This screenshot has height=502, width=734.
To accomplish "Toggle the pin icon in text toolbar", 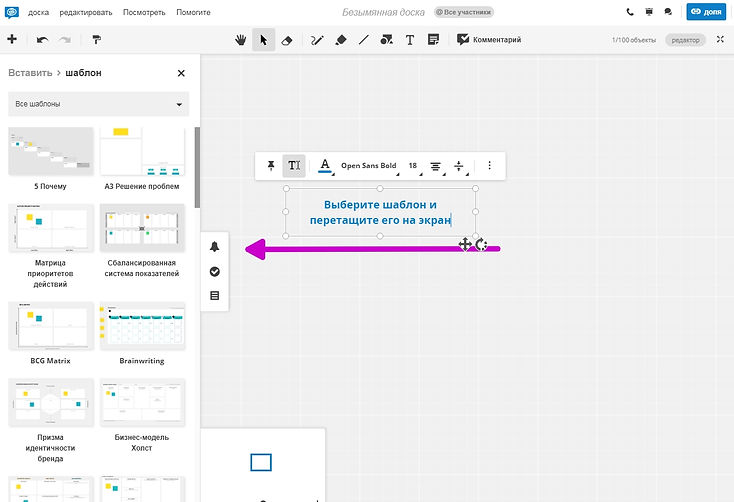I will point(271,165).
